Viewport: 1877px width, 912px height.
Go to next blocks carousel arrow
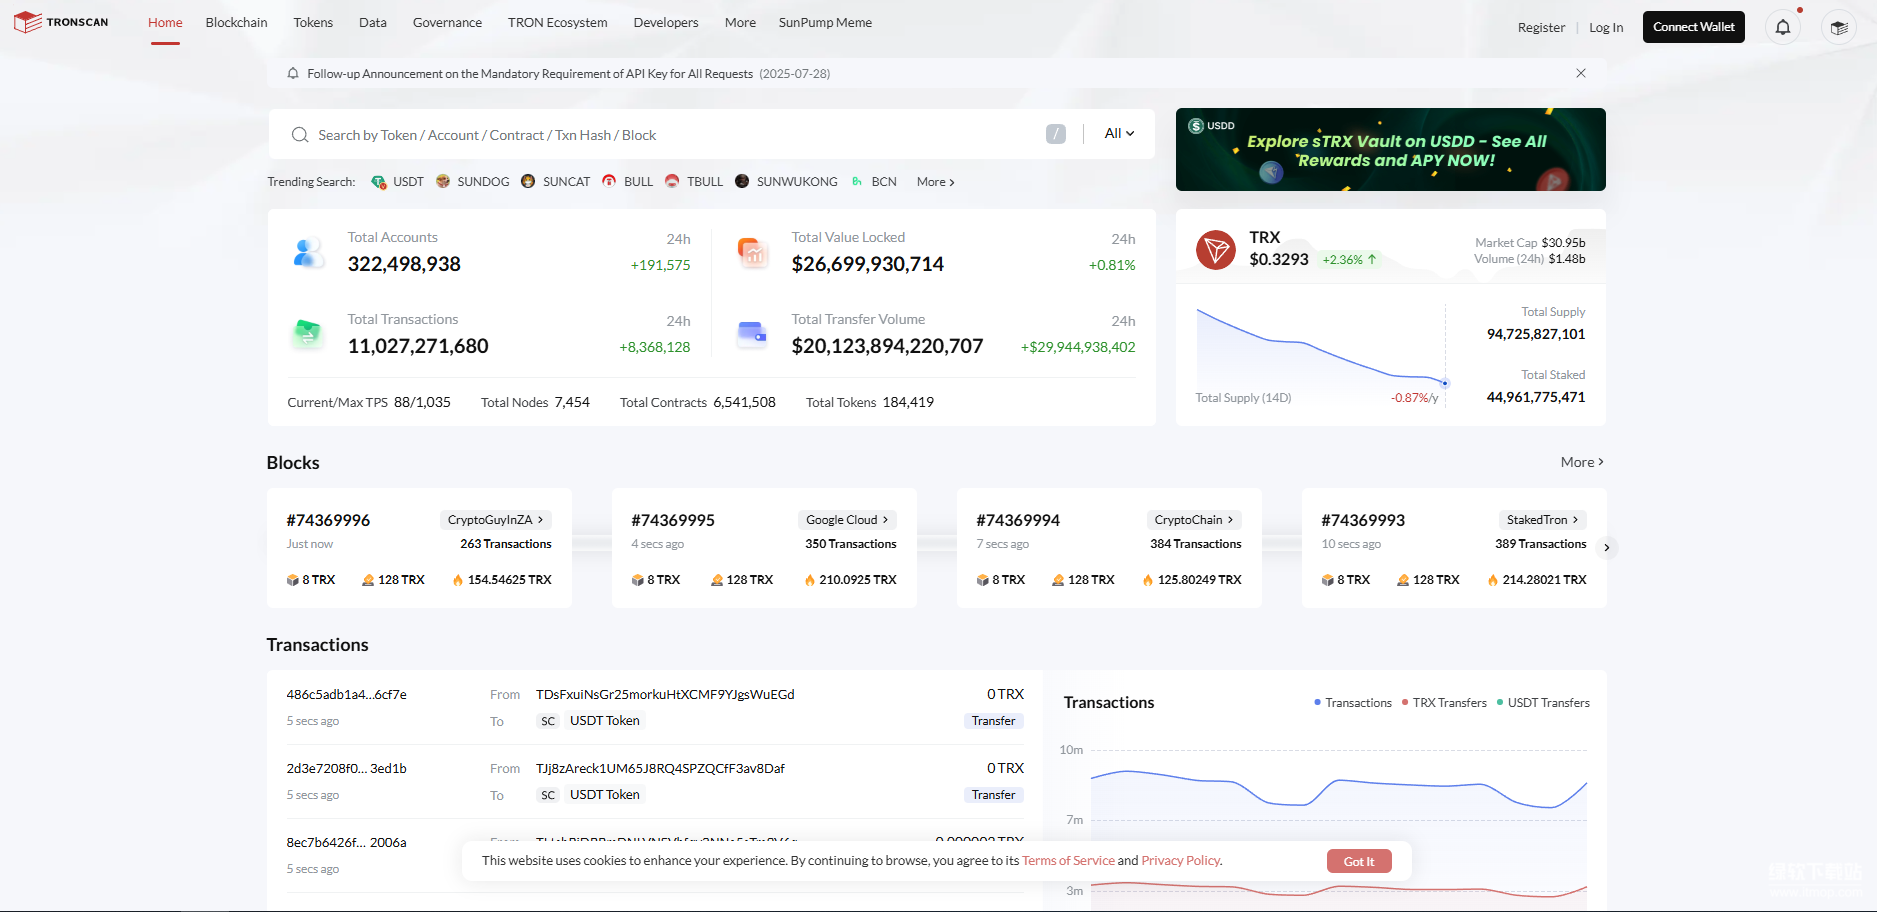click(x=1607, y=547)
